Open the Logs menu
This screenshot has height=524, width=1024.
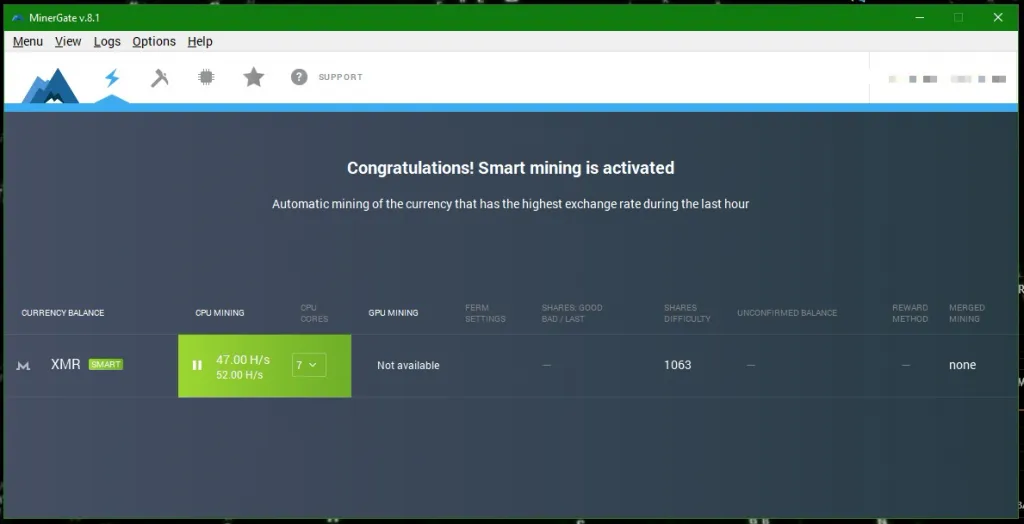click(107, 41)
